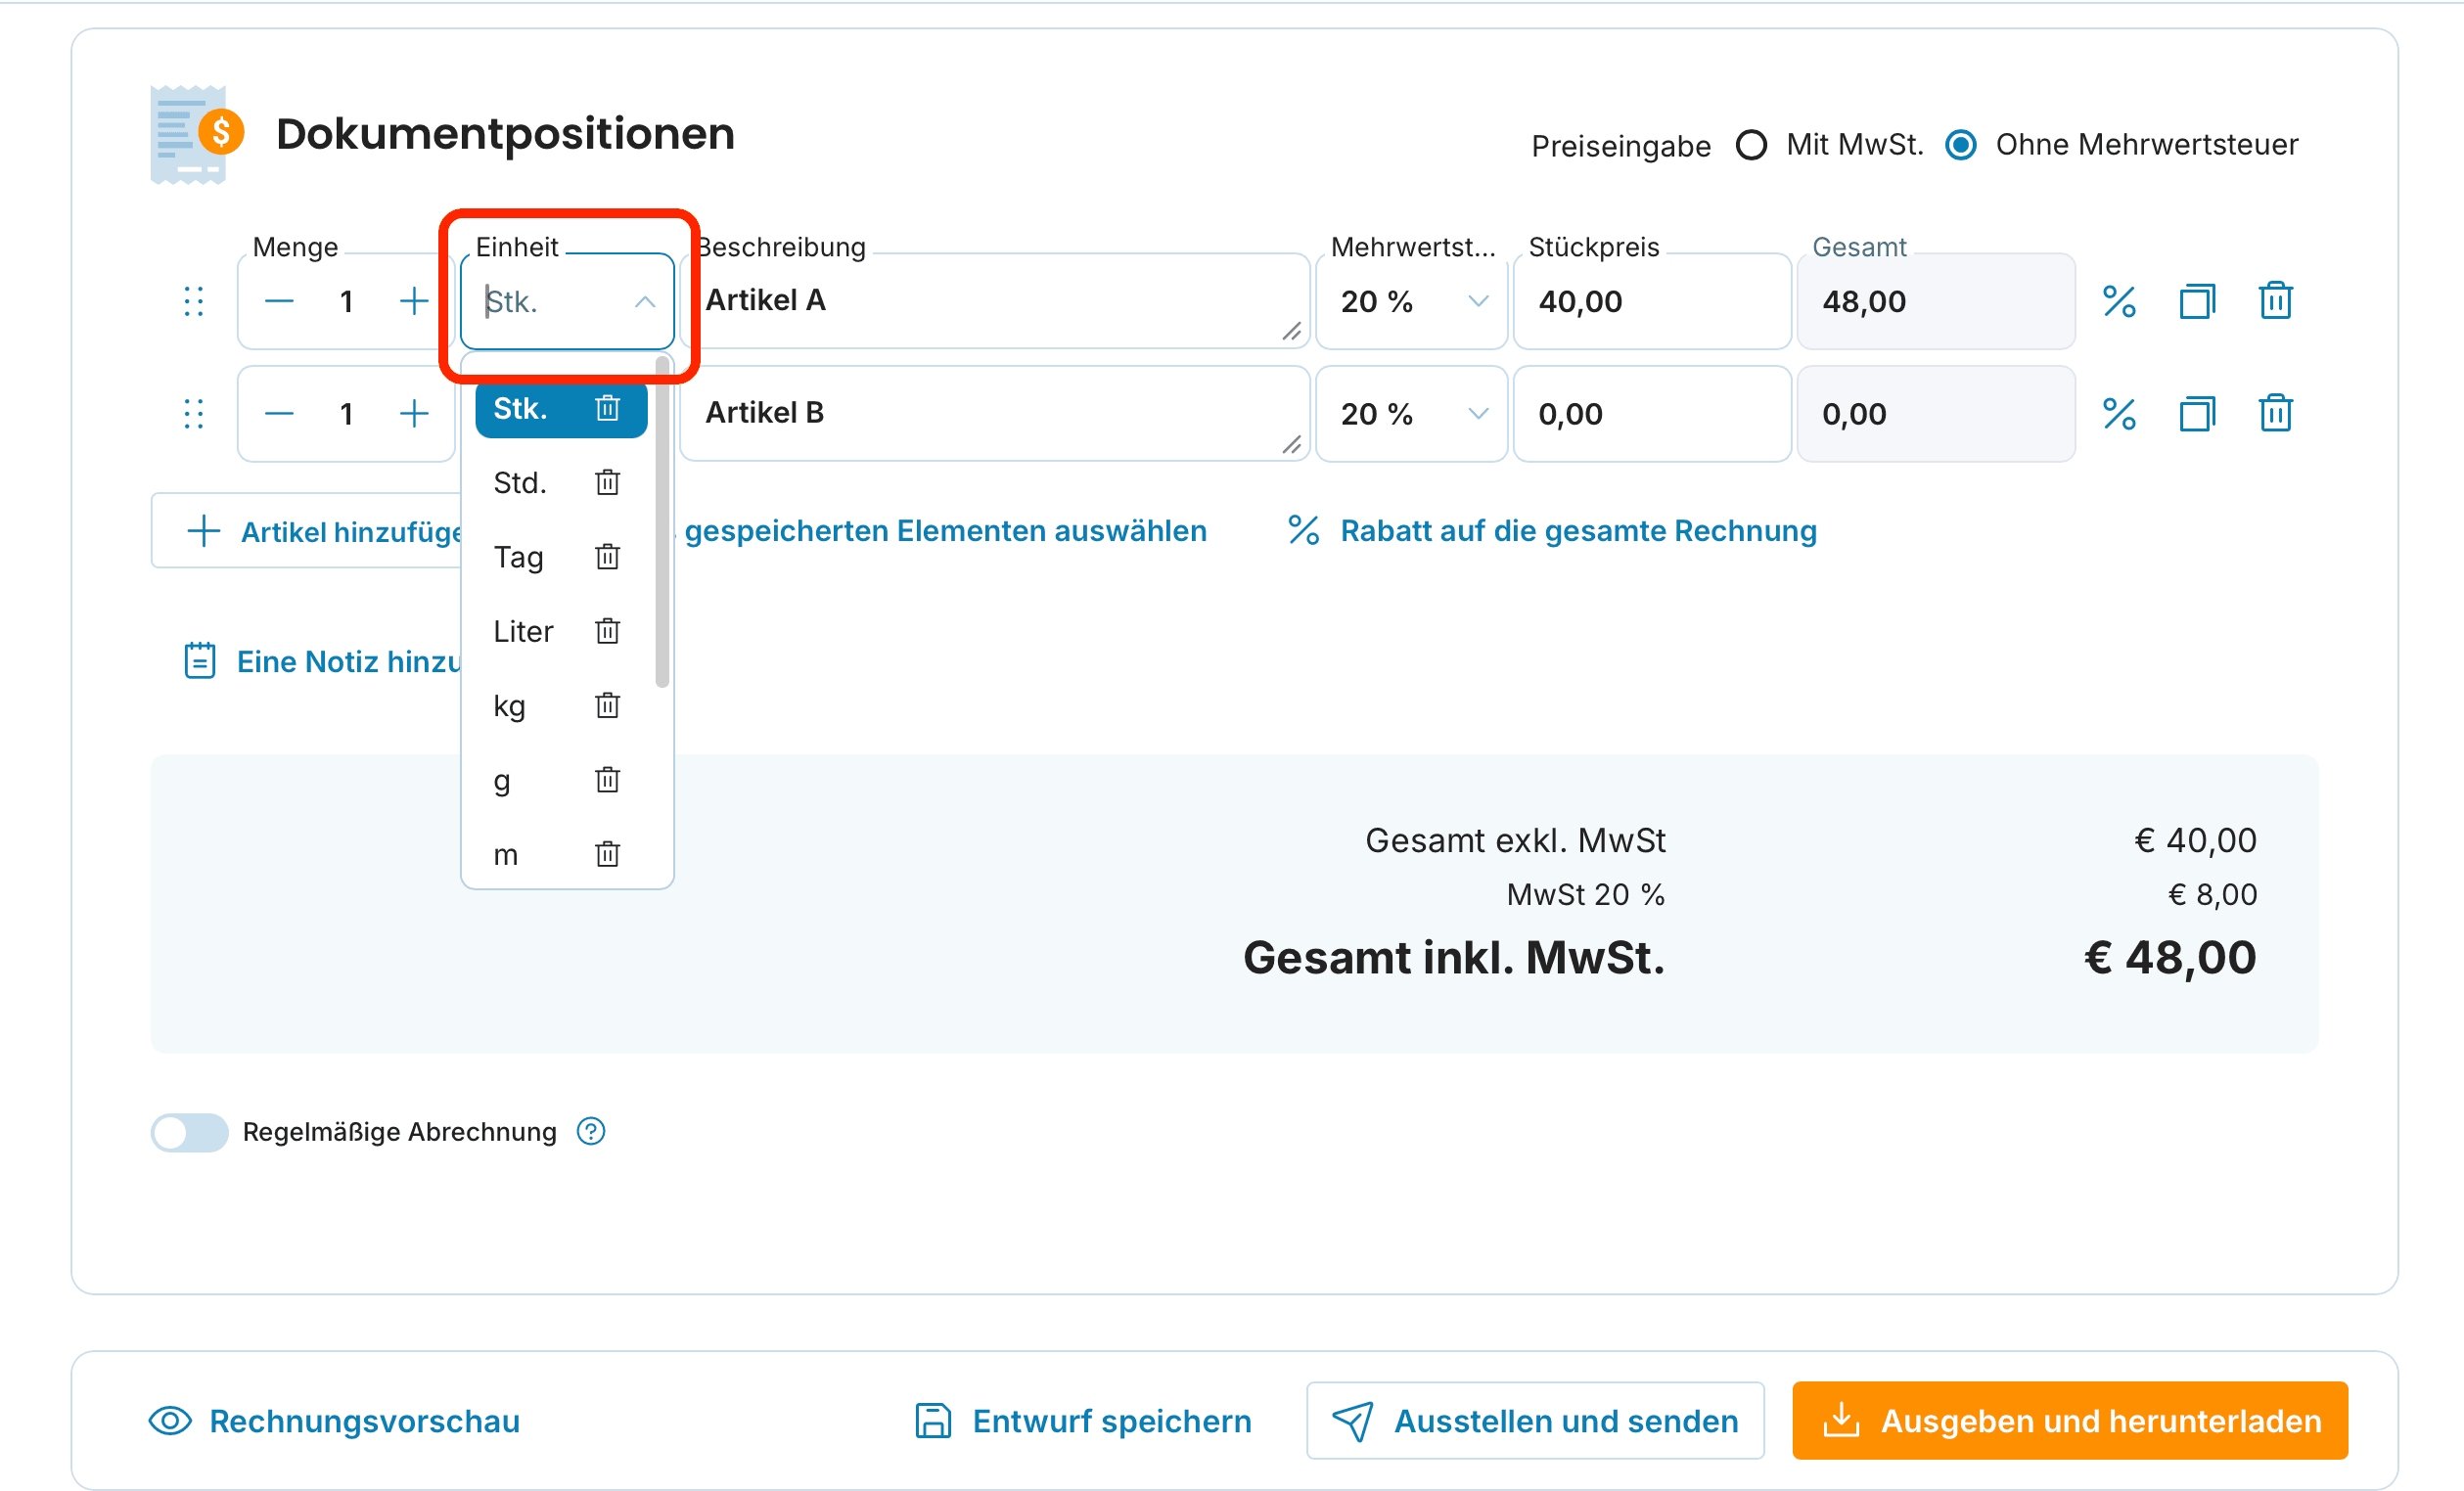Delete the Artikel A row
This screenshot has width=2464, height=1491.
click(x=2275, y=301)
